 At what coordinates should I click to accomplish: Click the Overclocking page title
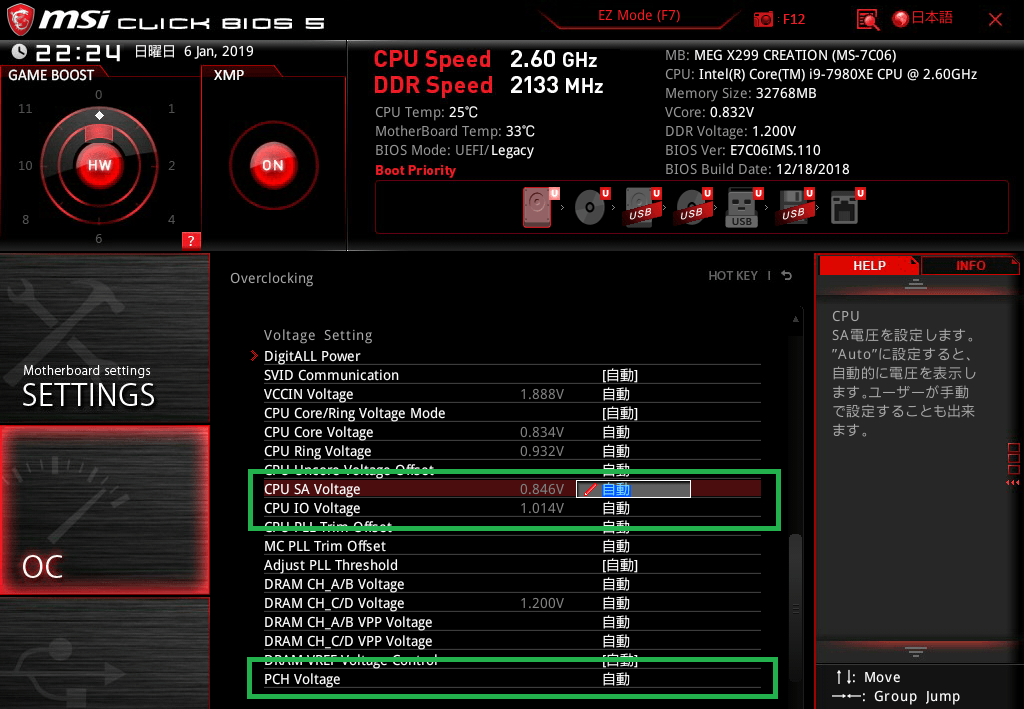click(272, 278)
